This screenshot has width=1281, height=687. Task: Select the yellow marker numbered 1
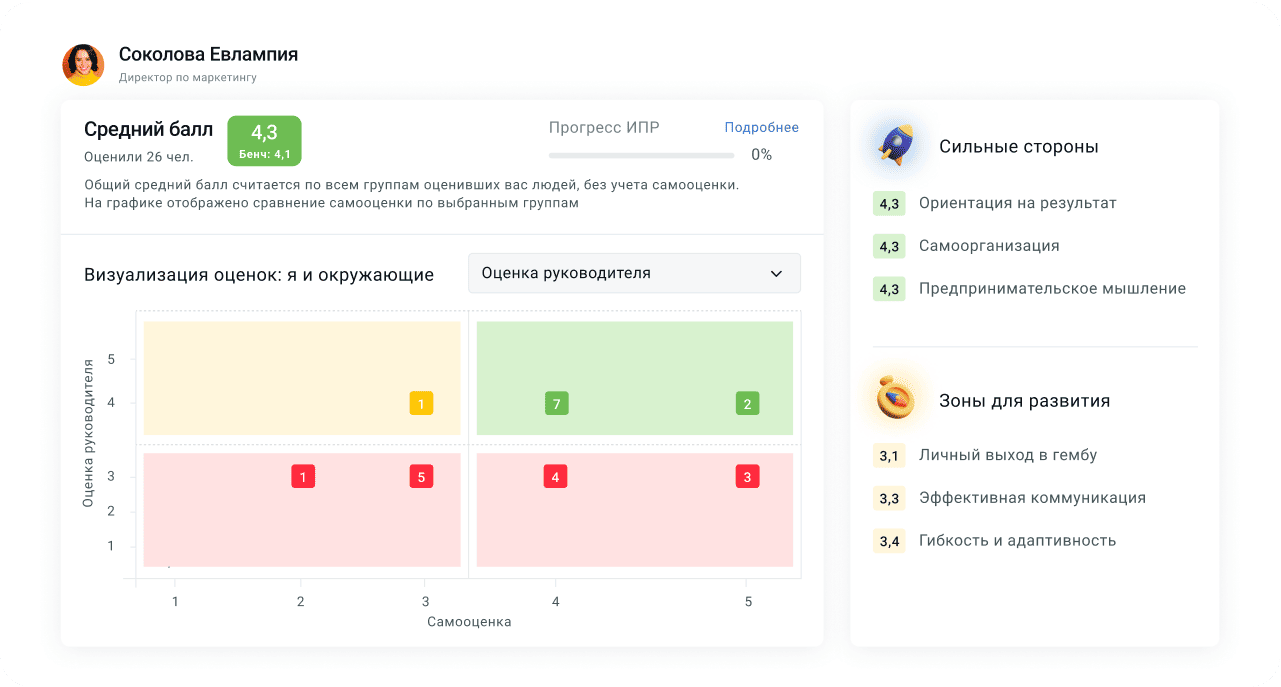(421, 404)
